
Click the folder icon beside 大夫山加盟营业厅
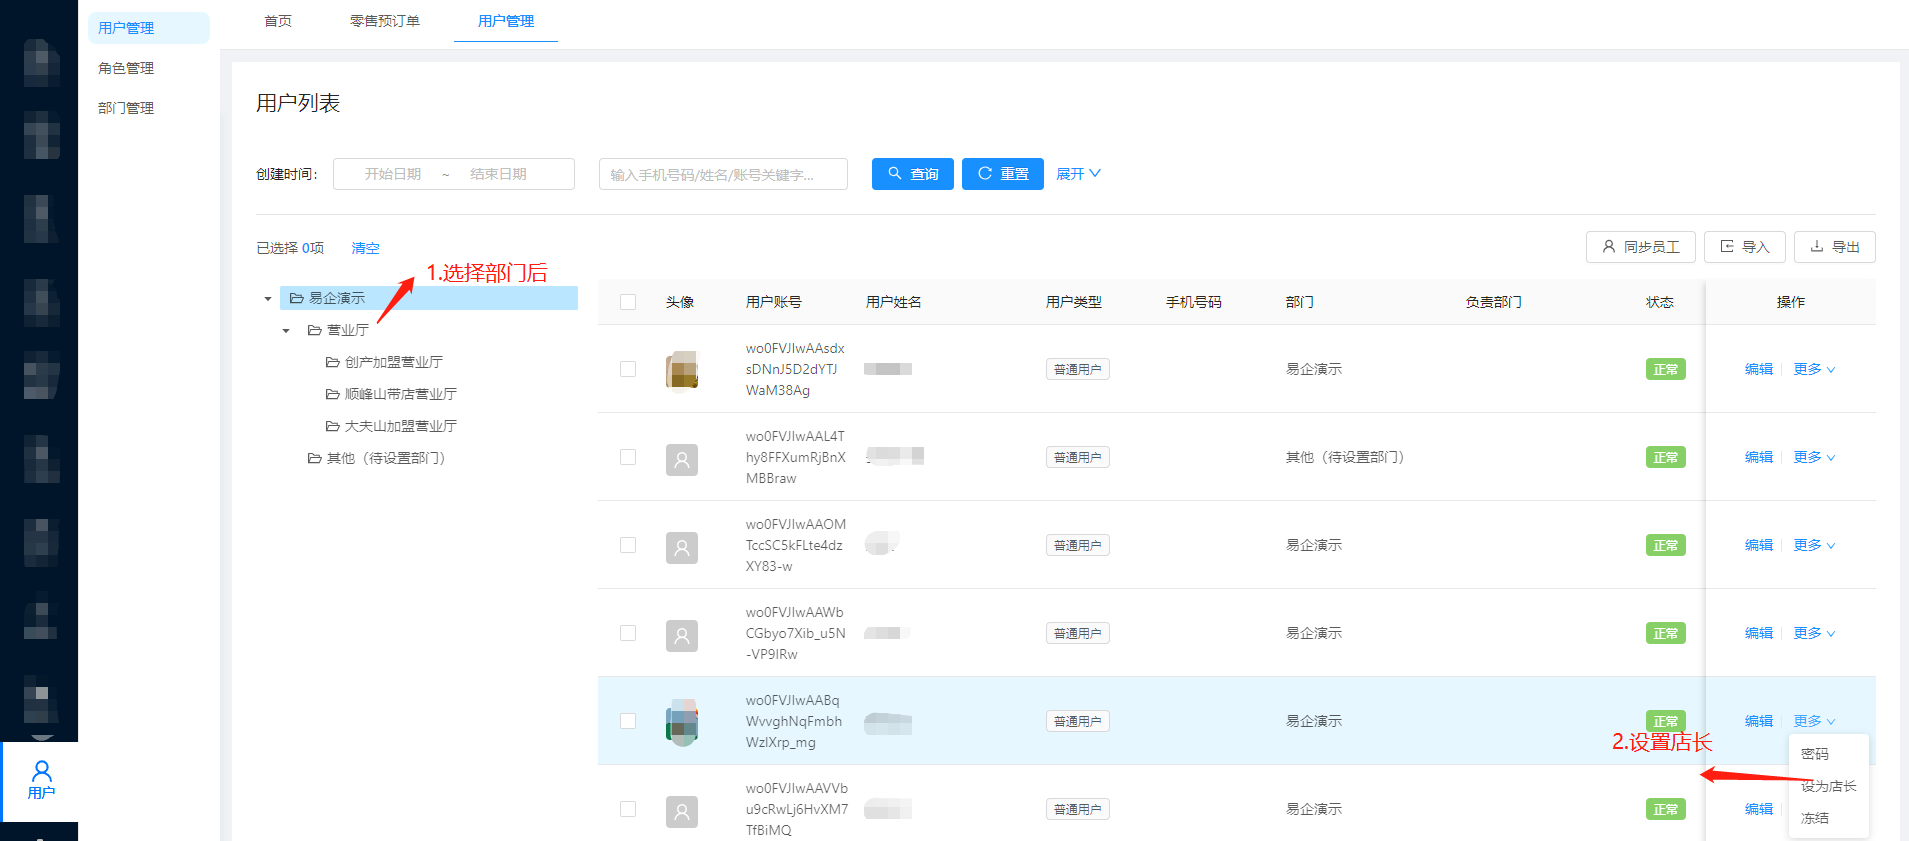(333, 426)
